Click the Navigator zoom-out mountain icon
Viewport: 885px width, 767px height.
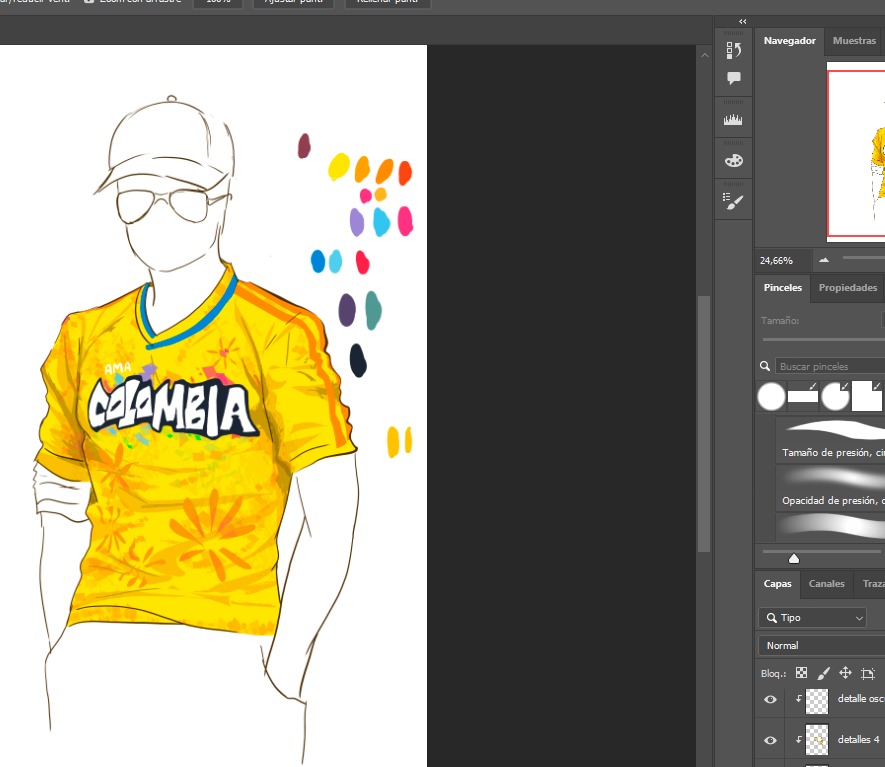coord(824,260)
